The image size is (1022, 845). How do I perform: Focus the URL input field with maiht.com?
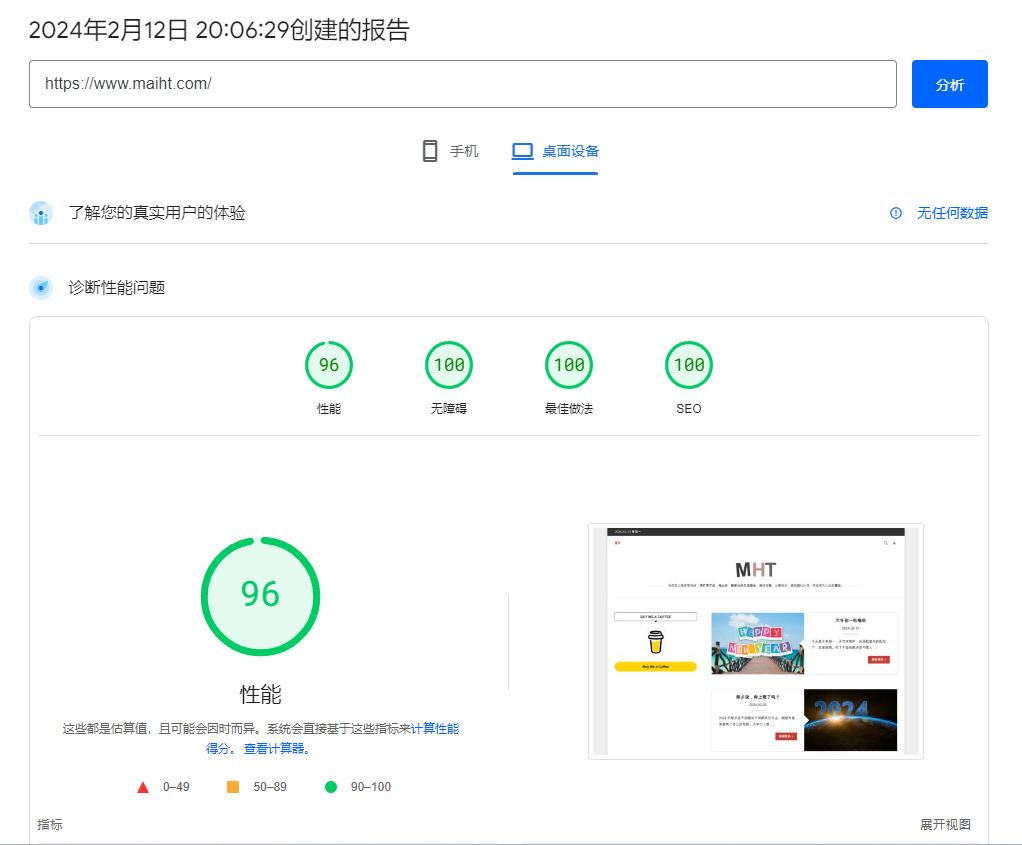click(463, 84)
